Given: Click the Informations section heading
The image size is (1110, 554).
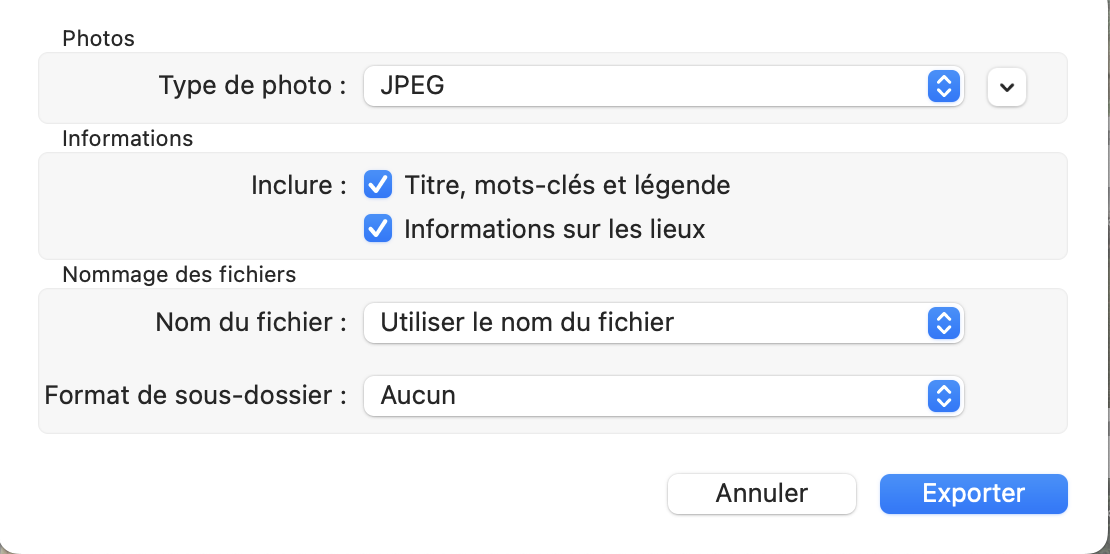Looking at the screenshot, I should click(x=127, y=138).
